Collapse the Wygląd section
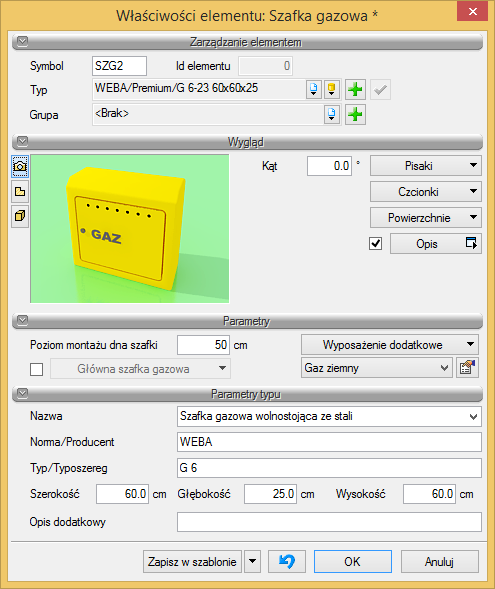 click(23, 142)
